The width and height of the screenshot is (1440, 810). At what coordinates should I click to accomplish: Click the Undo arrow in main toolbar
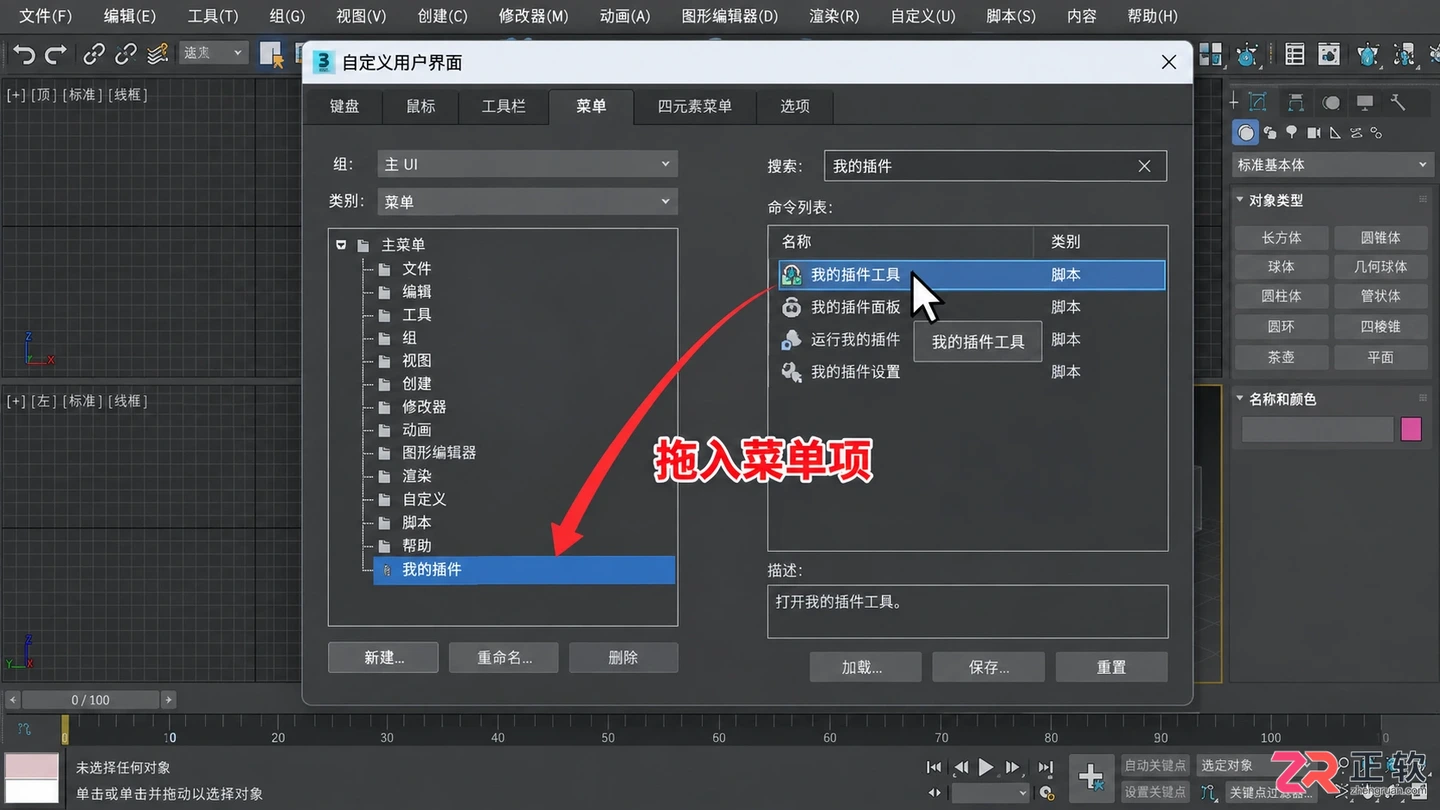click(24, 53)
